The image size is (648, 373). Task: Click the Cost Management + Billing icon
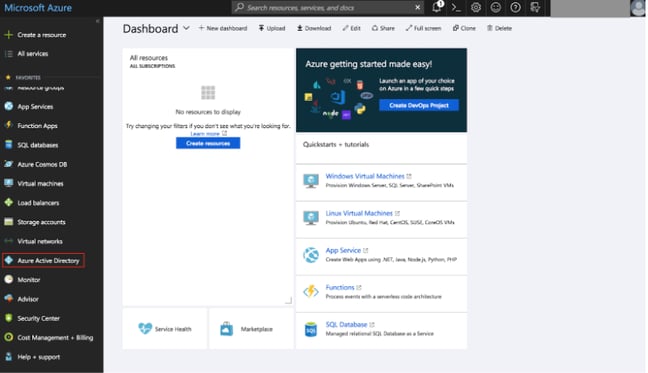point(9,337)
